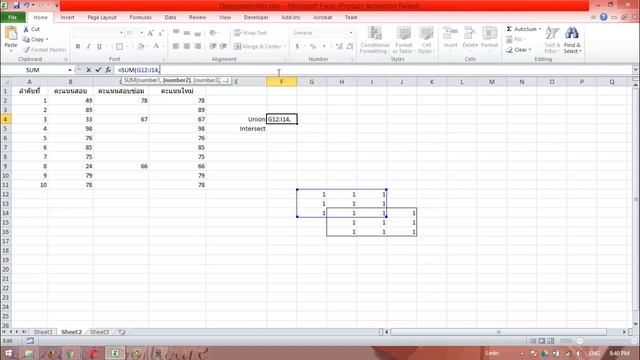Click the Cut scissors icon
The image size is (640, 360).
pos(26,29)
